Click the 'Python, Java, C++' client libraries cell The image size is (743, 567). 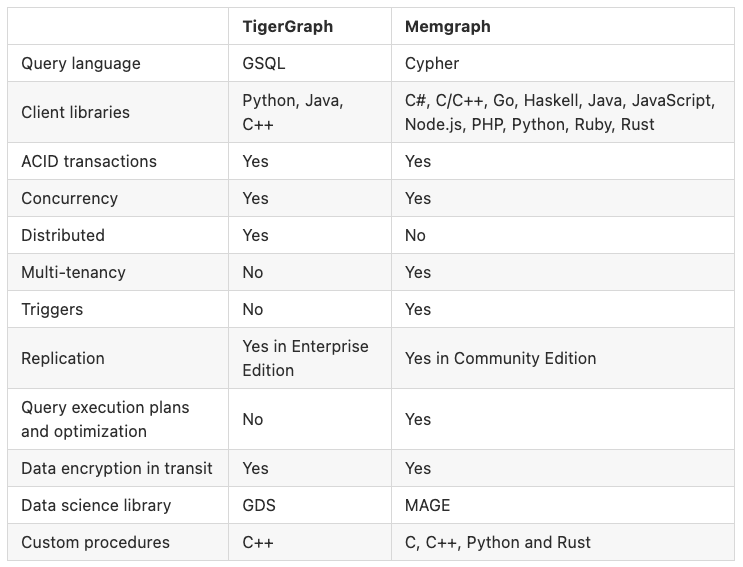pos(293,112)
